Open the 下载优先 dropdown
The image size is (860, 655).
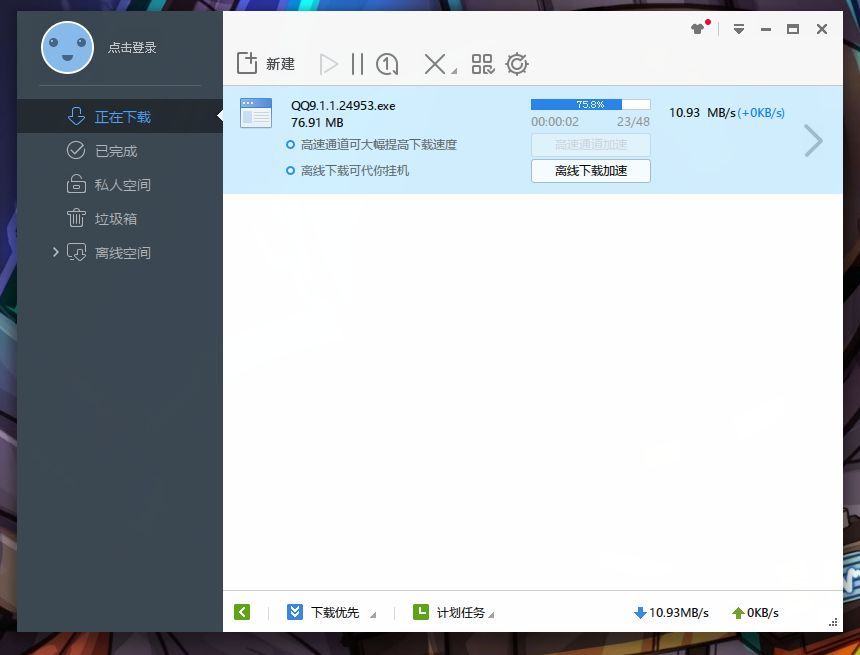[x=334, y=612]
